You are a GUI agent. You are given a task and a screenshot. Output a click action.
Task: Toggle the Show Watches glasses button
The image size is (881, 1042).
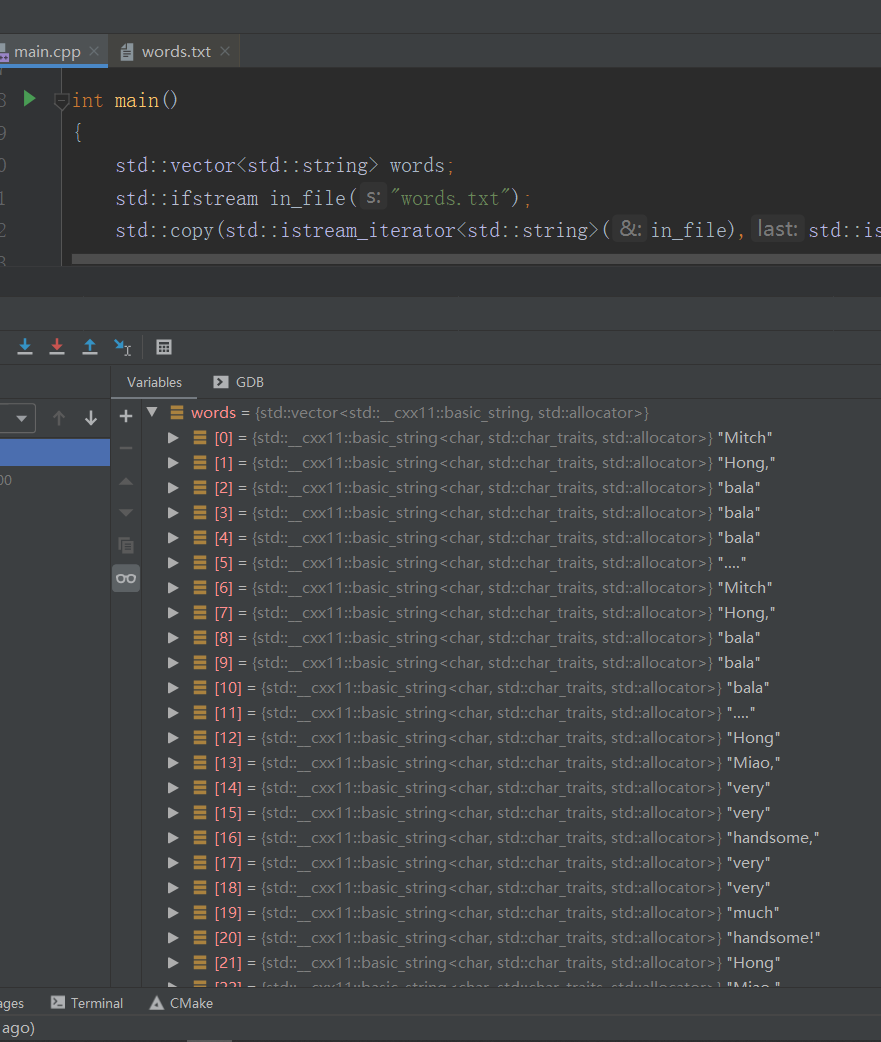tap(126, 578)
